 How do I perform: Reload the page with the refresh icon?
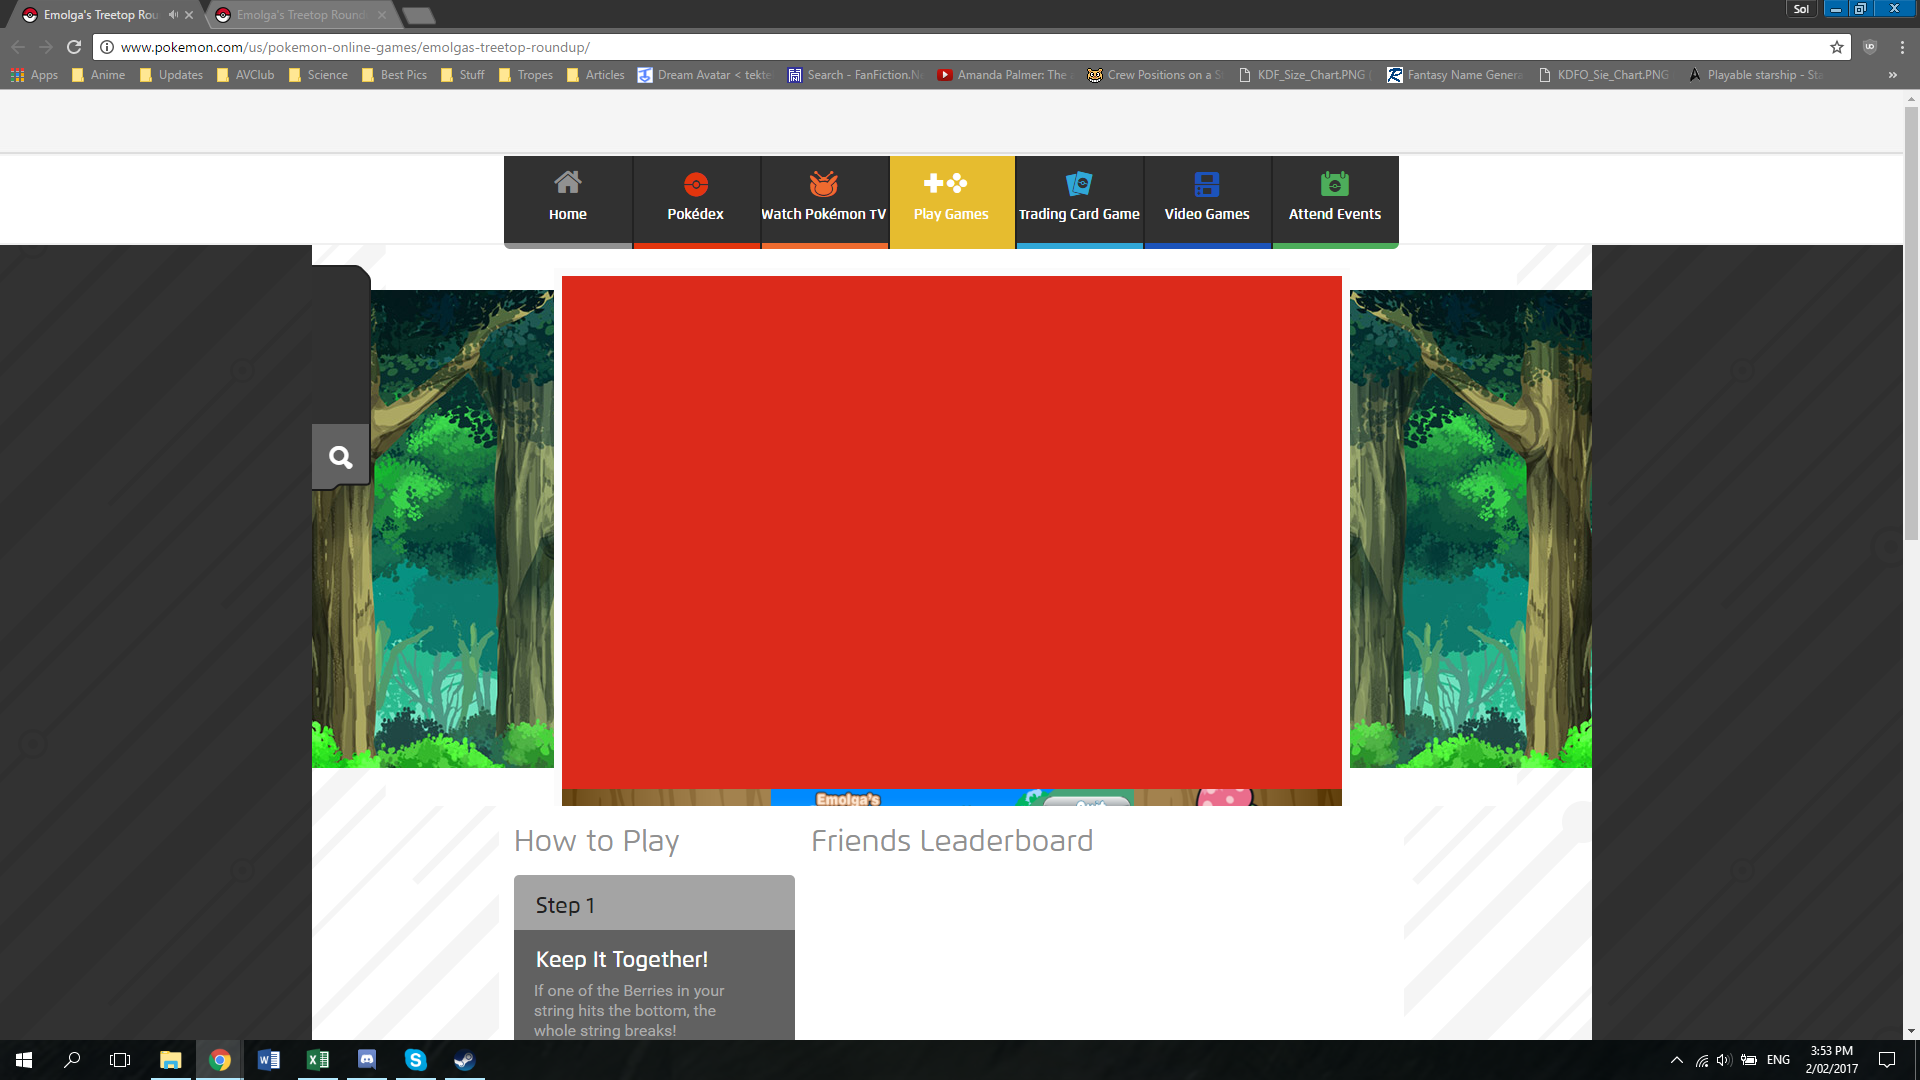(x=74, y=47)
